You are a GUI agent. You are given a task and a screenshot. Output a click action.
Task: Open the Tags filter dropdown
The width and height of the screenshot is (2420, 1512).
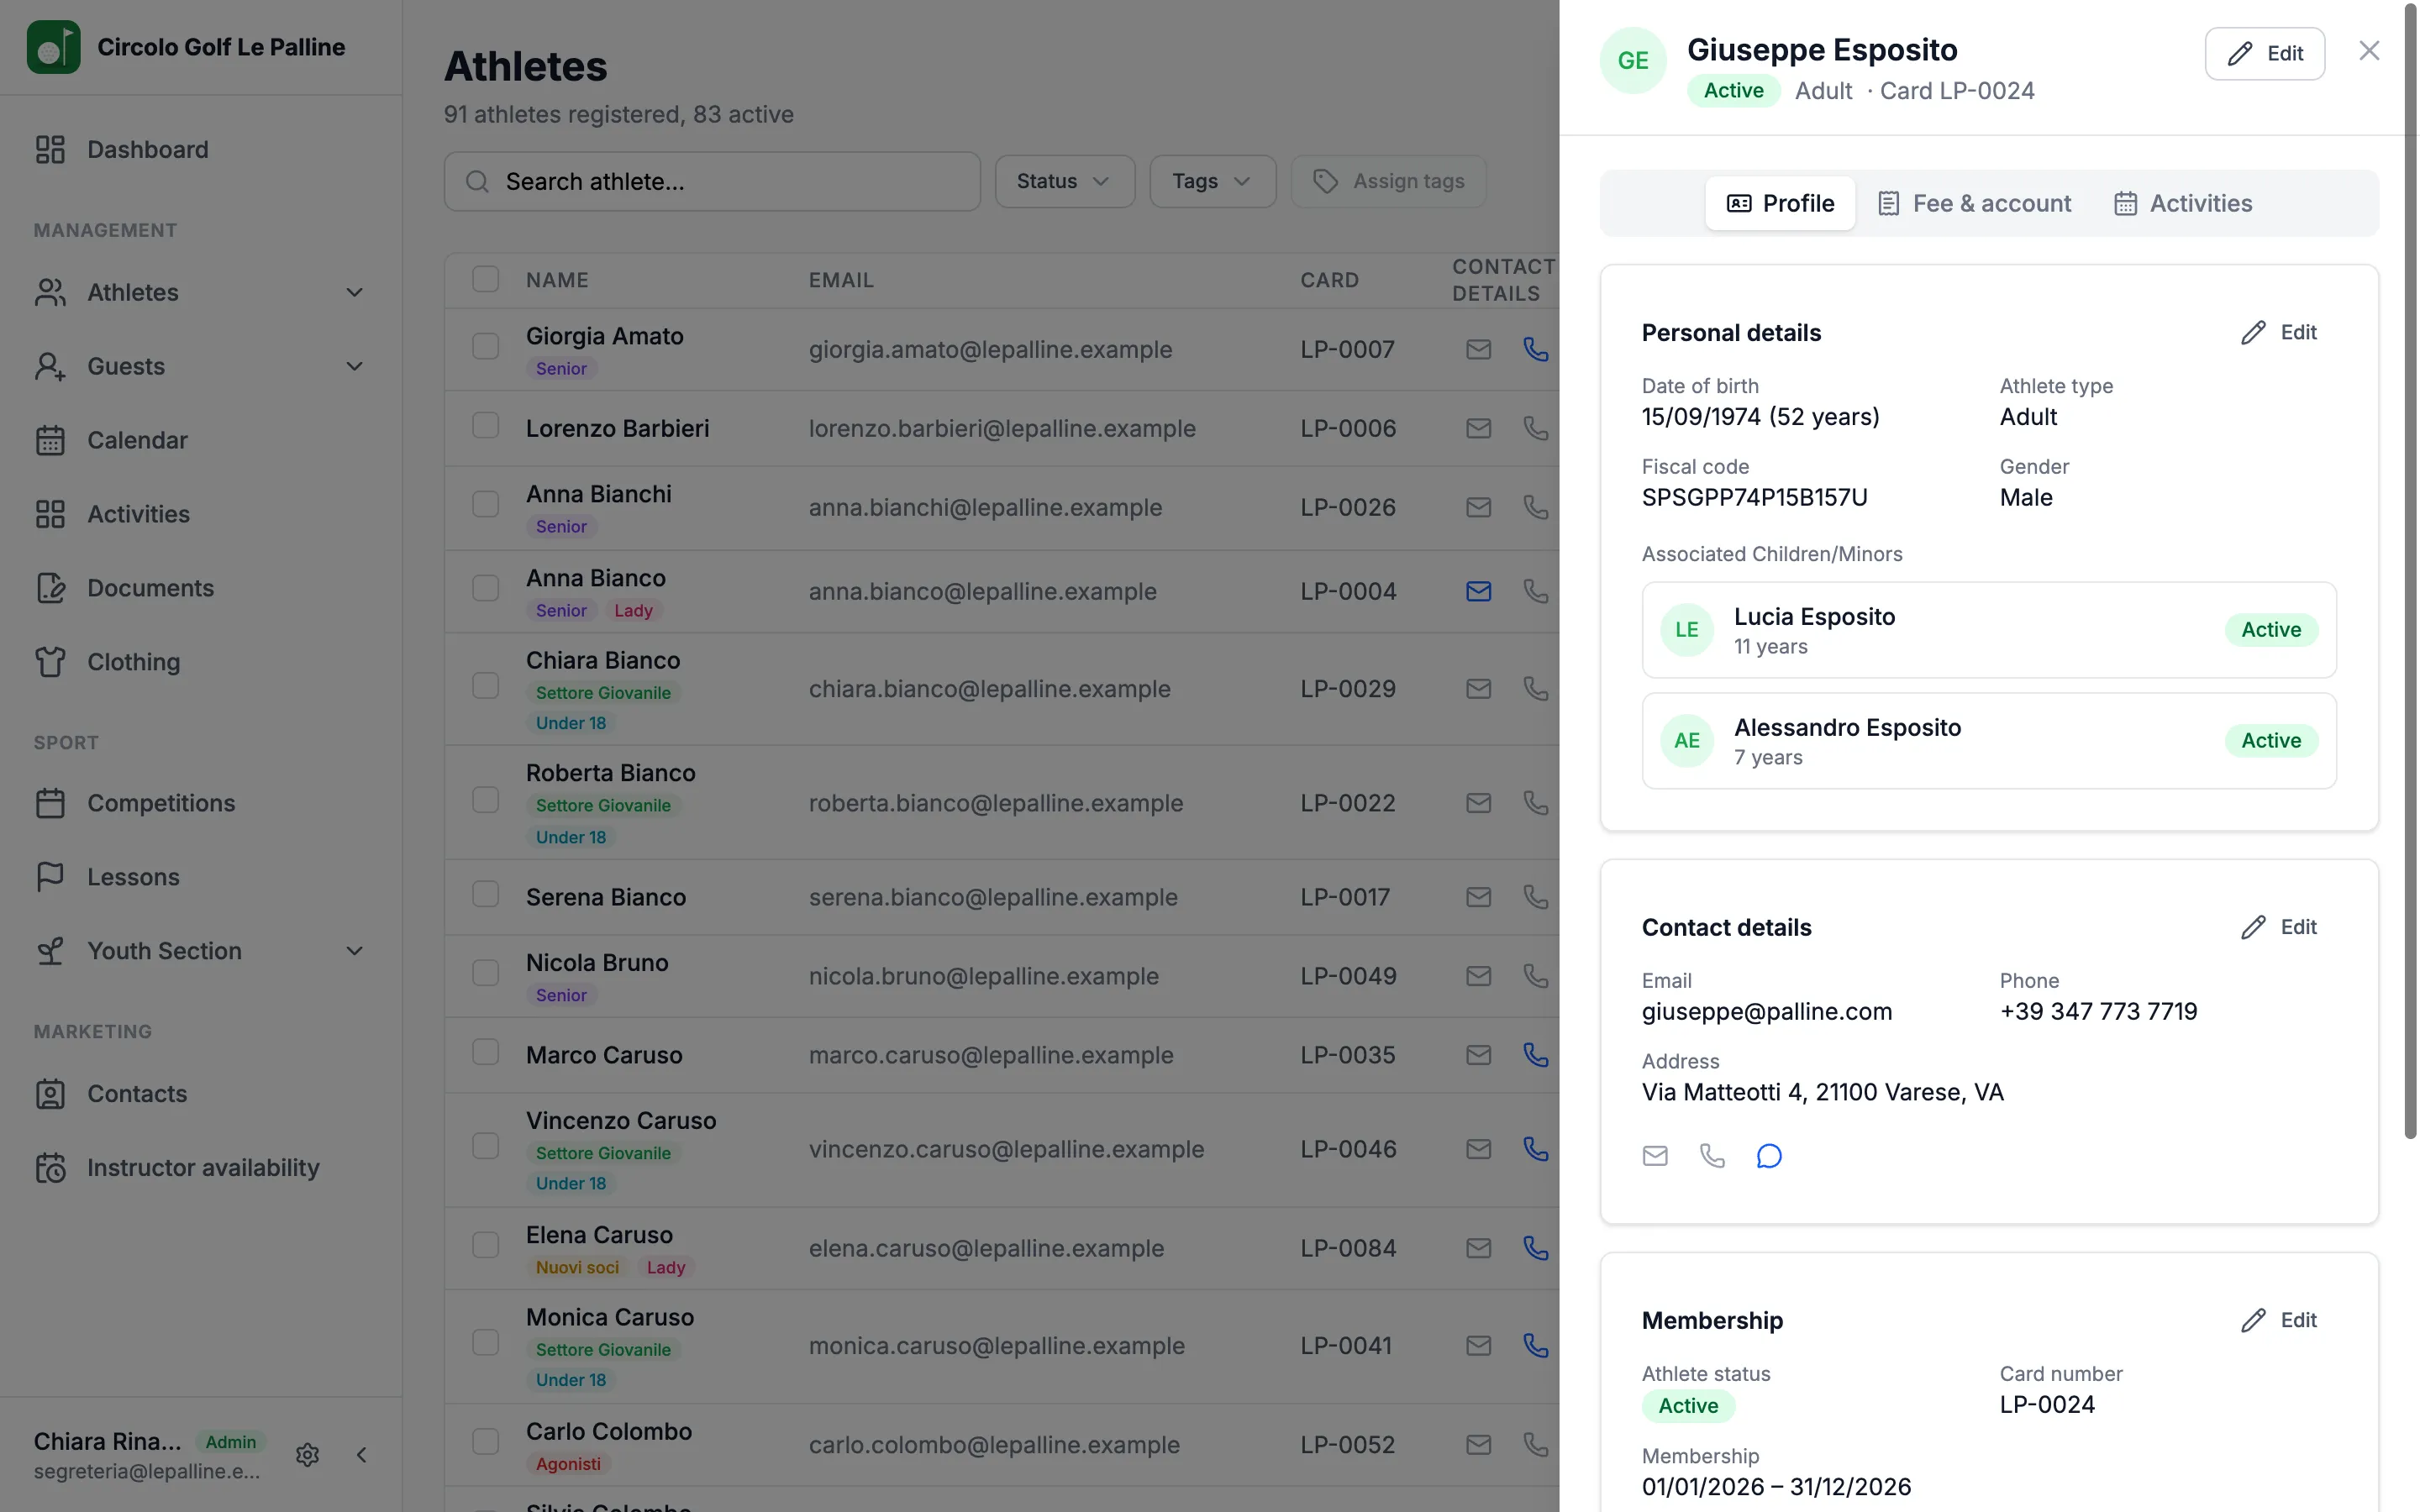[x=1213, y=181]
